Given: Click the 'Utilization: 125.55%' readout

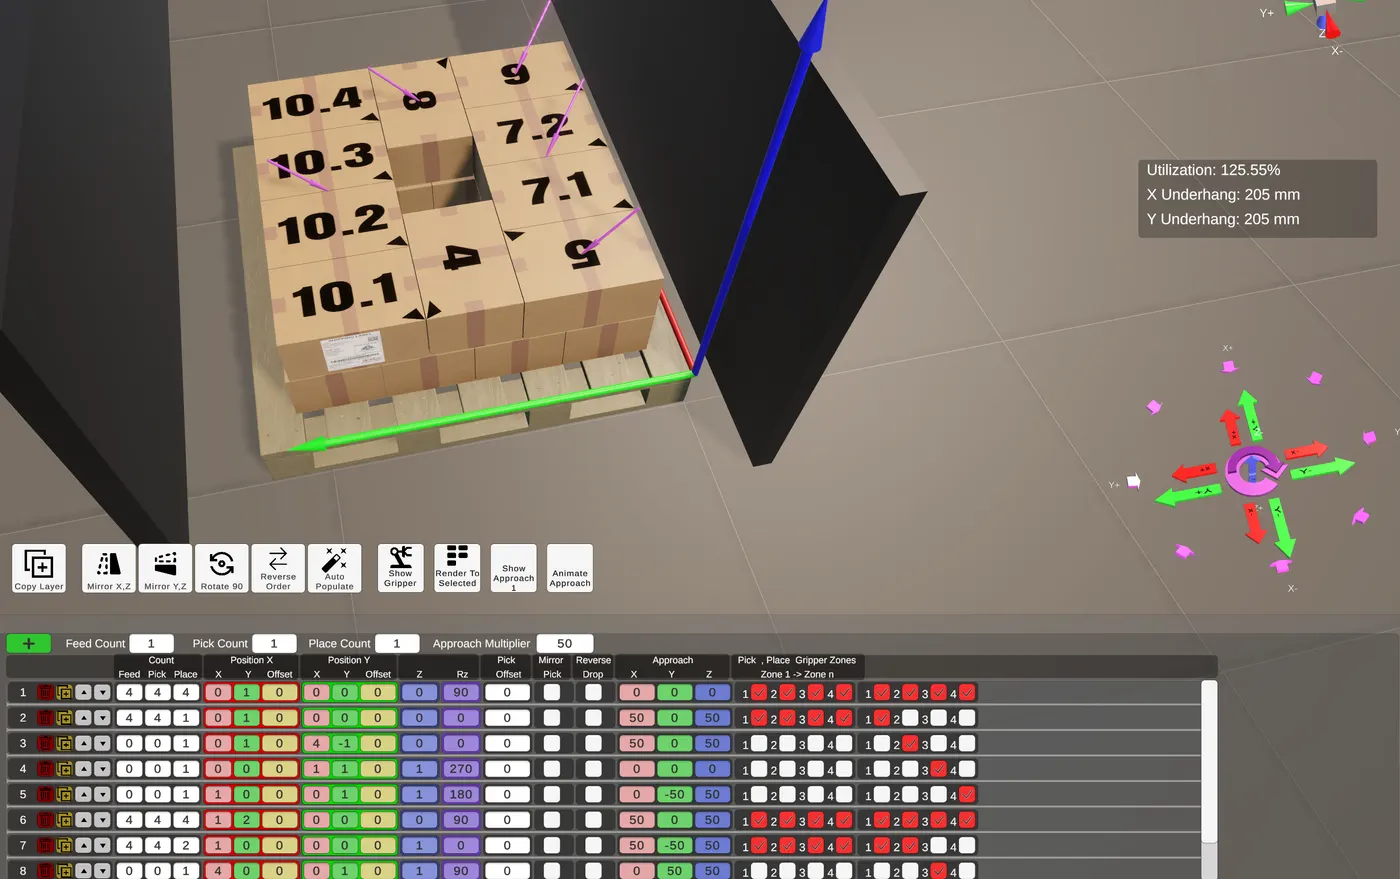Looking at the screenshot, I should click(1213, 170).
